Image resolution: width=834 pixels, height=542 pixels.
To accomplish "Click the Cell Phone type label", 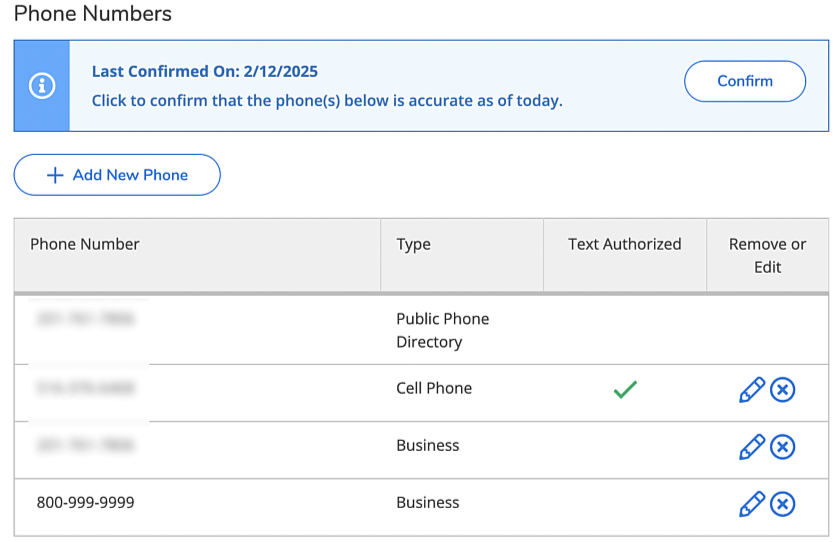I will click(434, 388).
